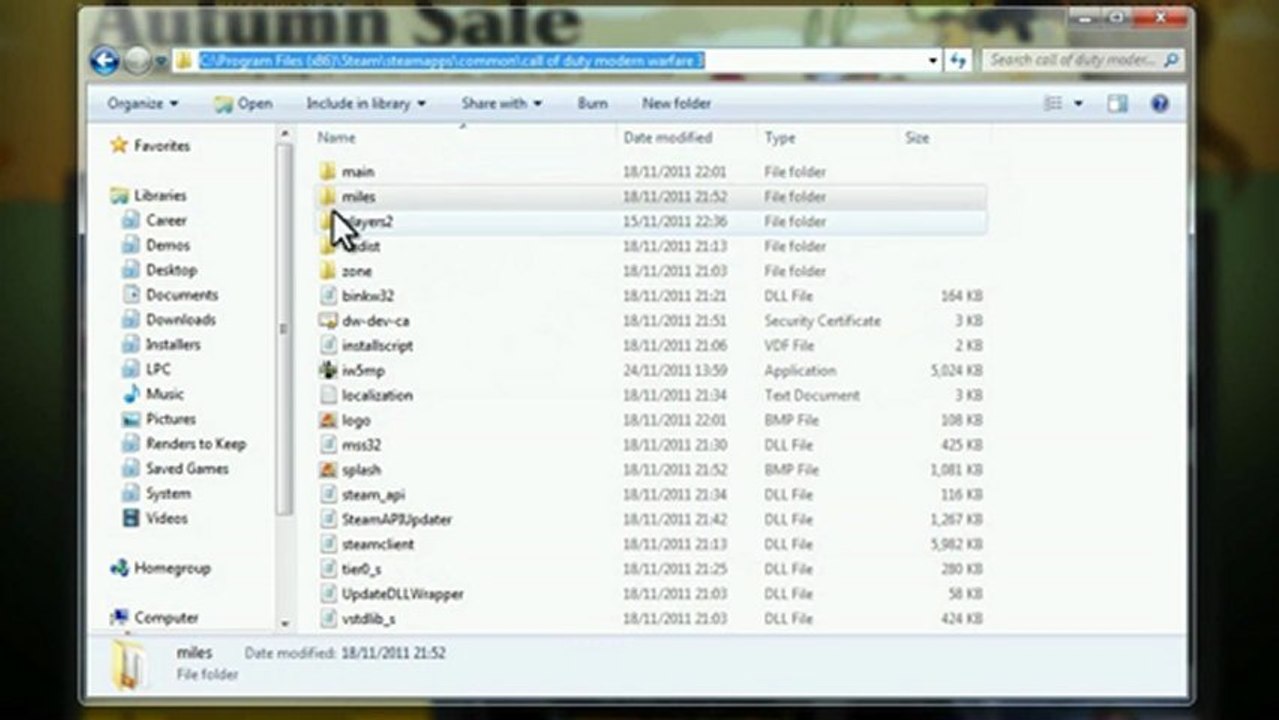1279x720 pixels.
Task: Open the Include in library dropdown
Action: pos(366,103)
